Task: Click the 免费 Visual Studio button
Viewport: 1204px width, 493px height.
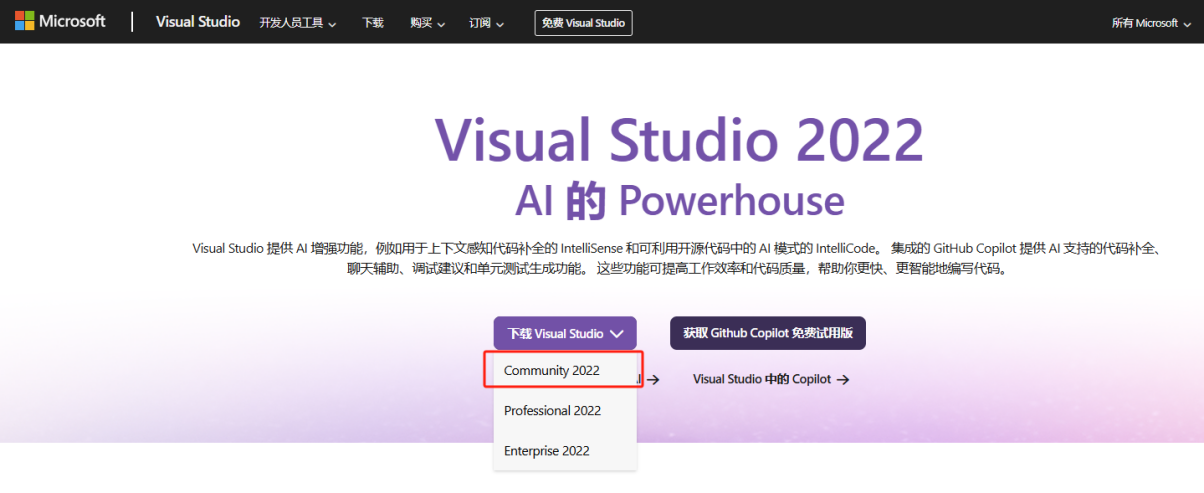Action: 584,22
